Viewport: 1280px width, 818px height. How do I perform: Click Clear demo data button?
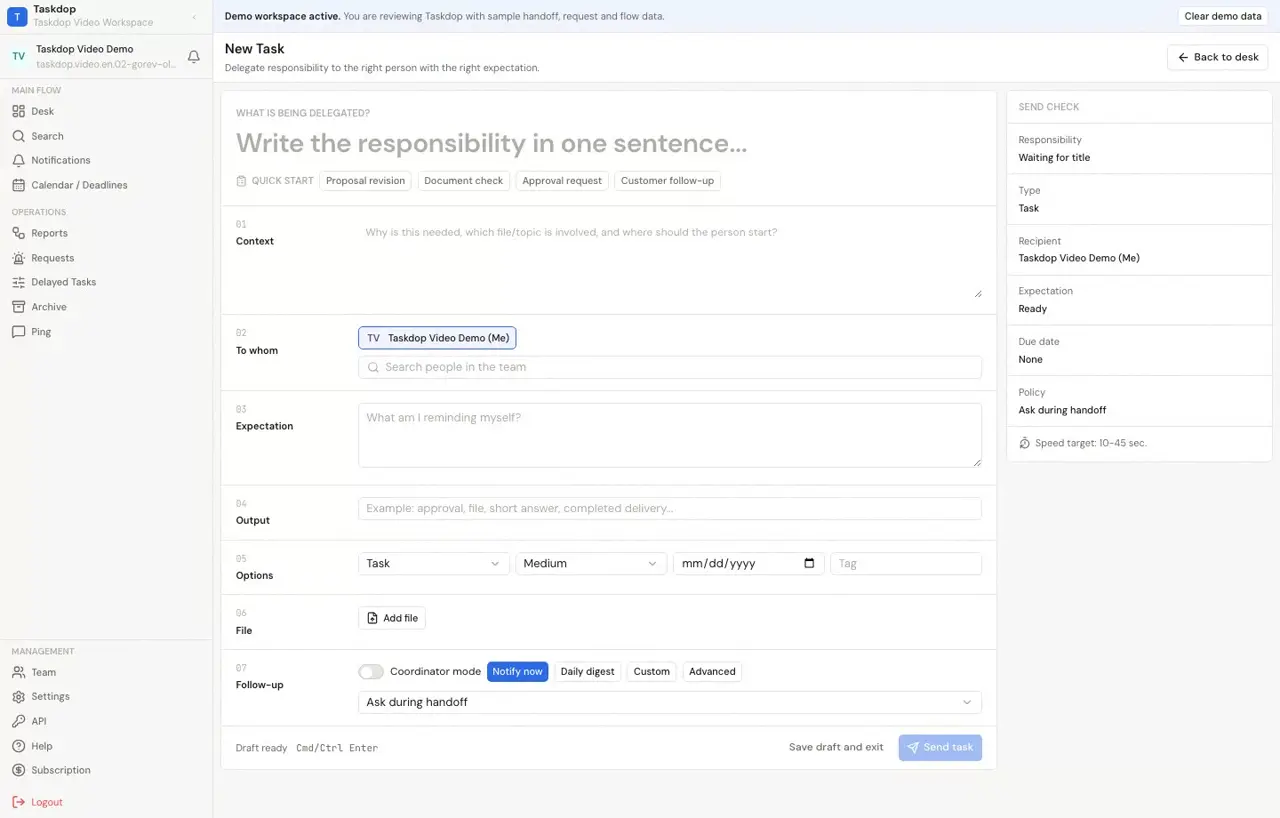(x=1223, y=16)
